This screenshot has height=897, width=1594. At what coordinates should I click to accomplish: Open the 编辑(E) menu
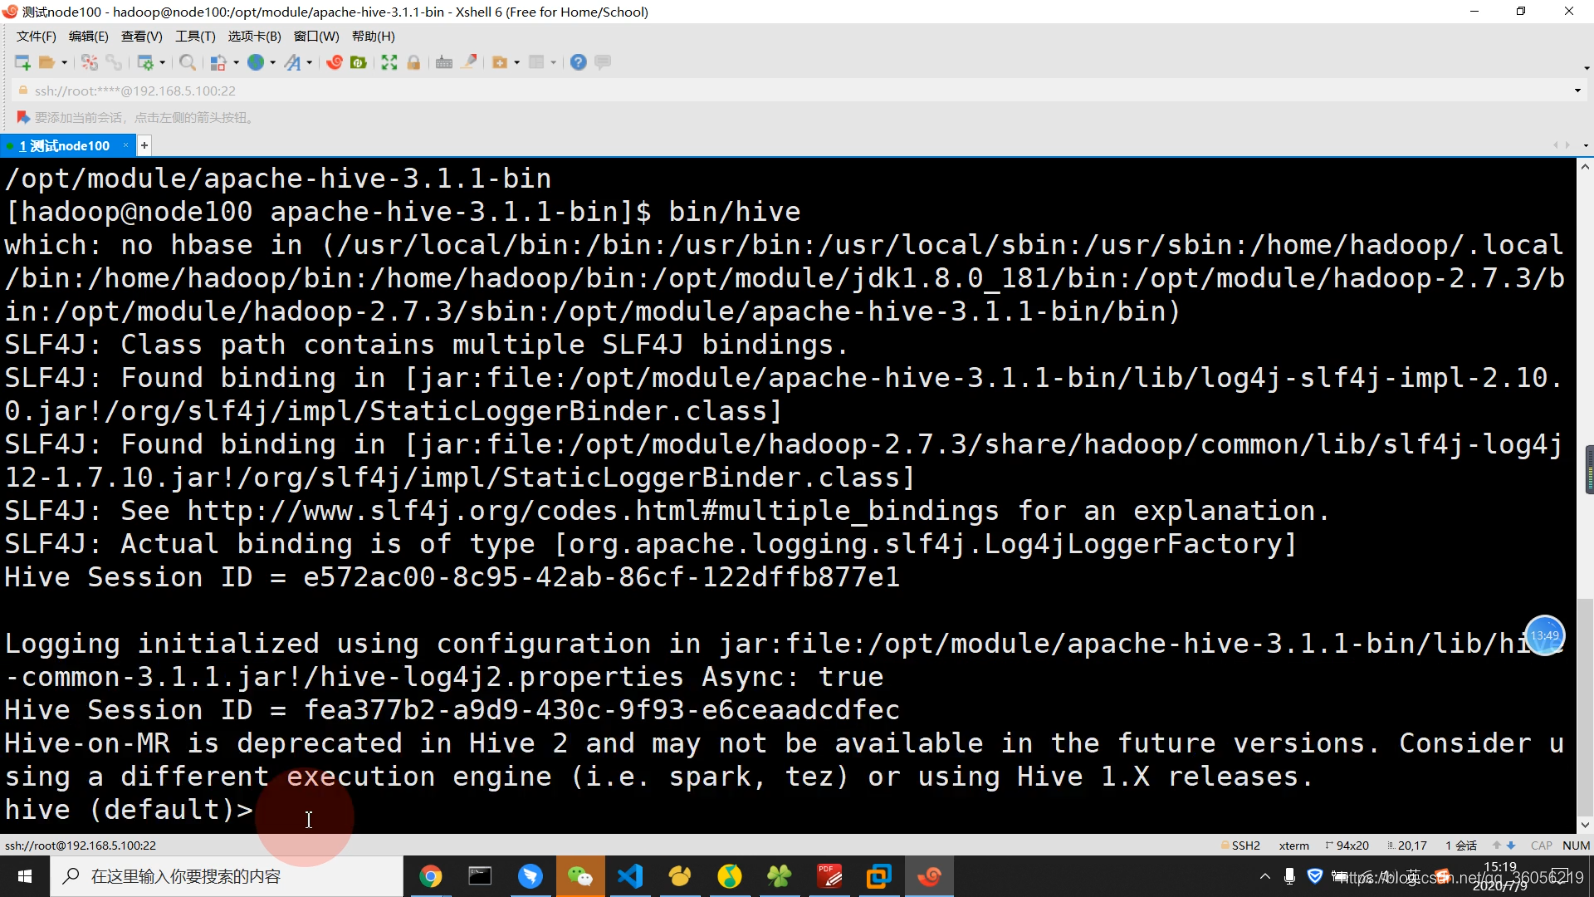(x=88, y=36)
